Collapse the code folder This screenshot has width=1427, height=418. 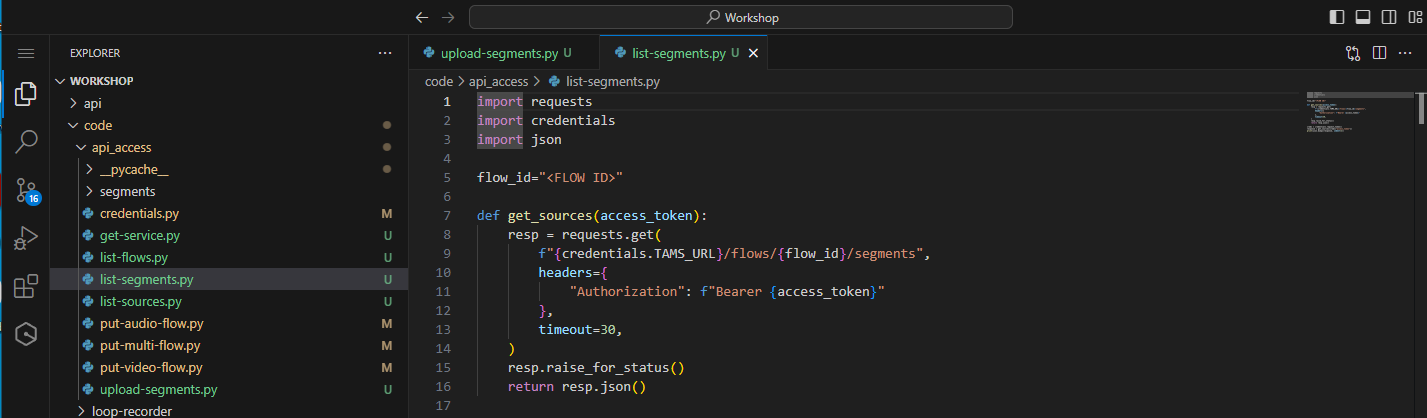pyautogui.click(x=229, y=125)
